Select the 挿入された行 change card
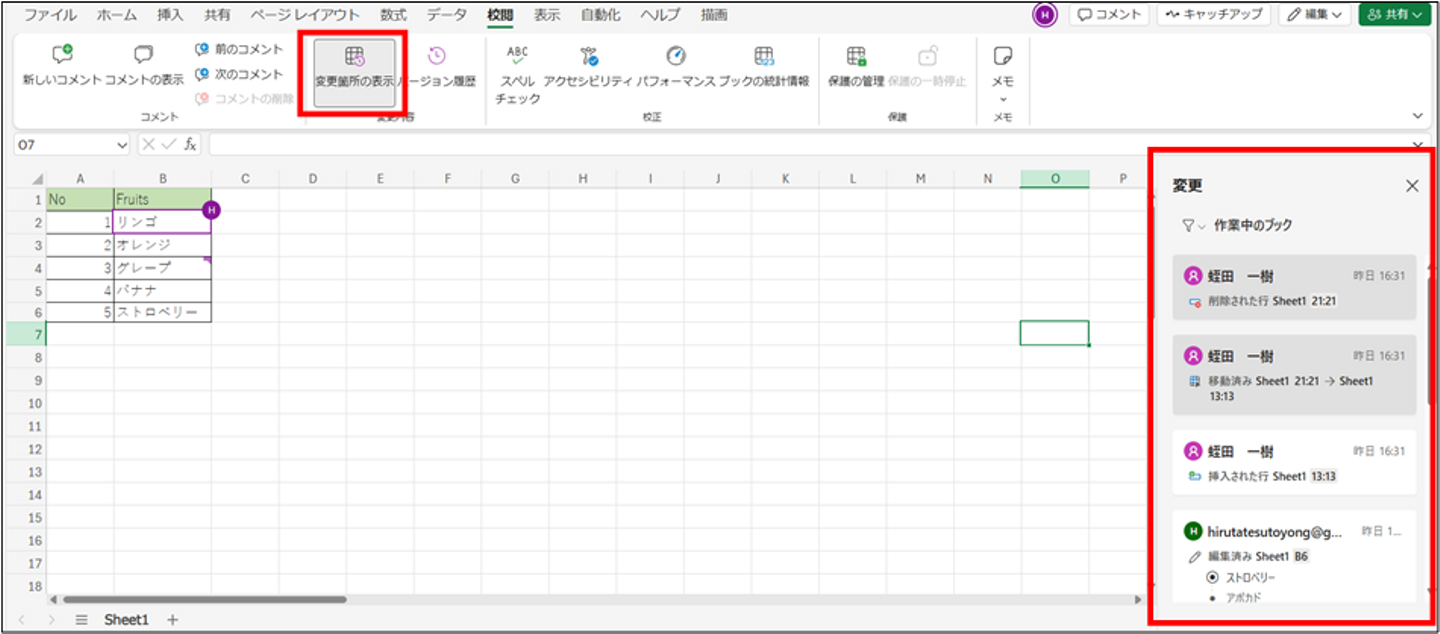 [1294, 463]
